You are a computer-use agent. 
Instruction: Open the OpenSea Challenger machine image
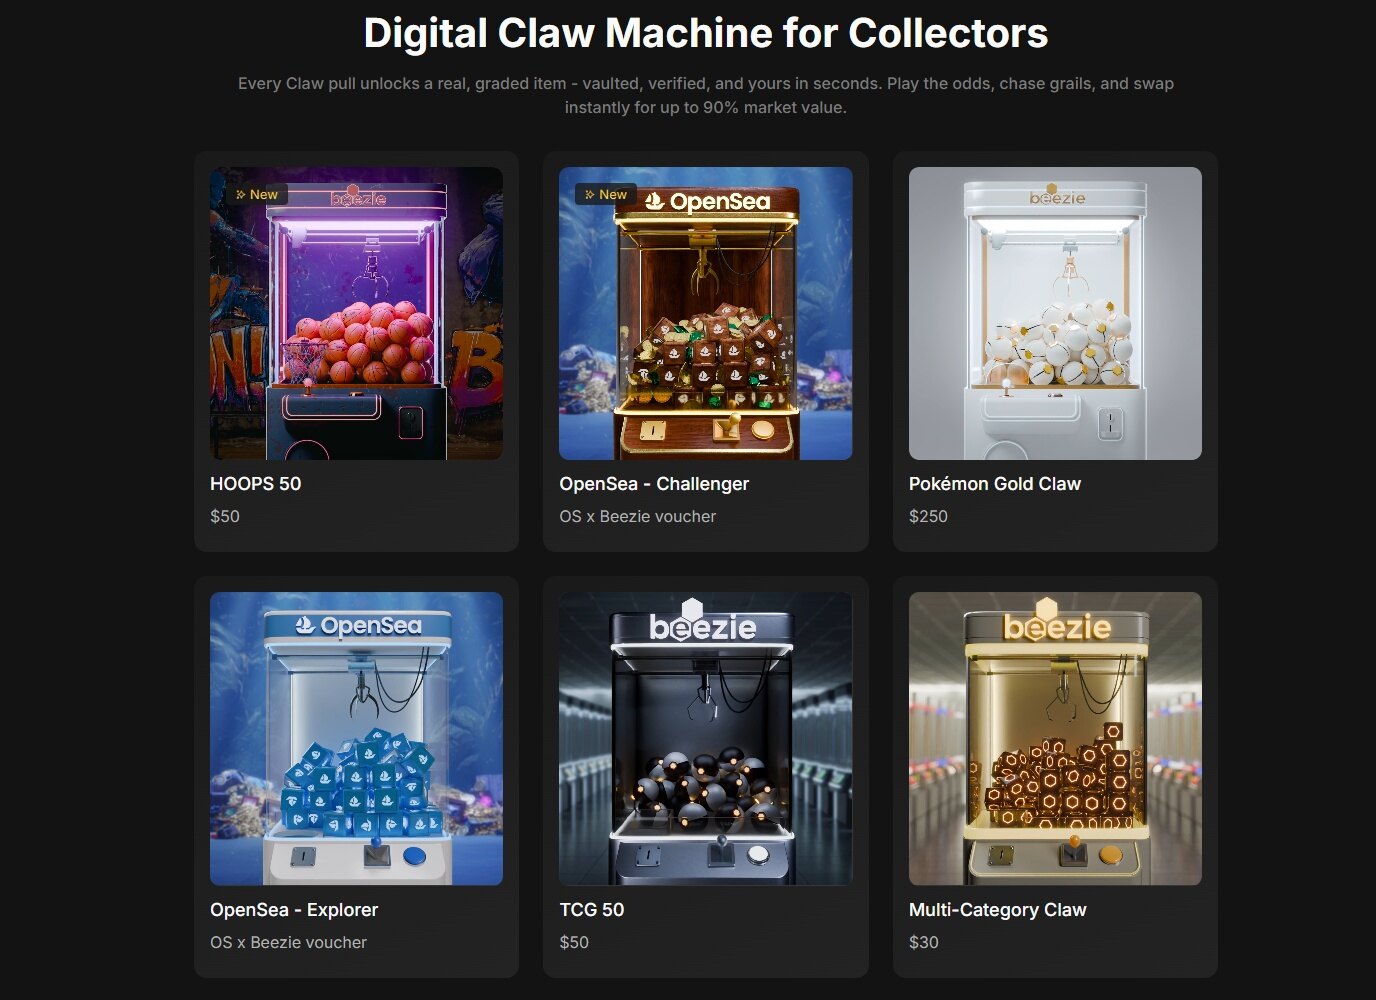point(706,313)
